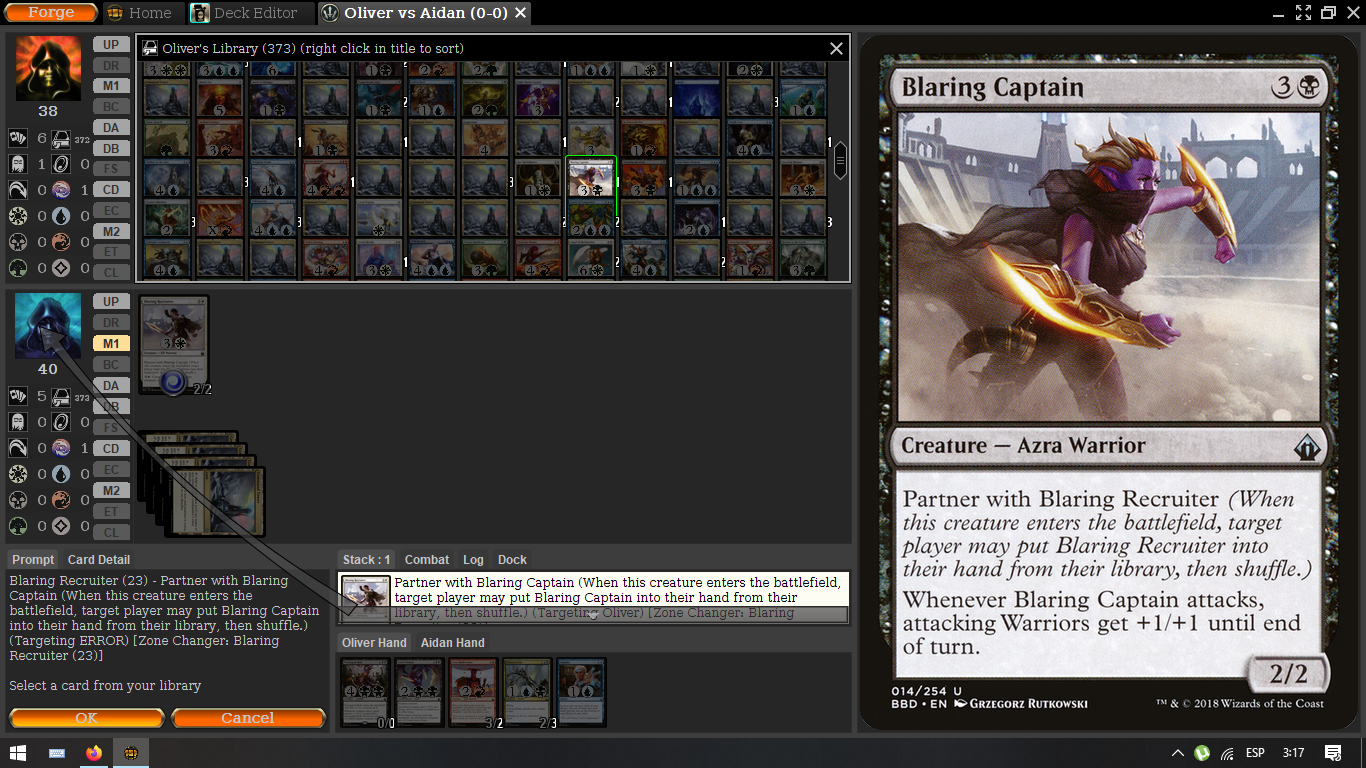Open Firefox from the Windows taskbar
Viewport: 1366px width, 768px height.
94,753
